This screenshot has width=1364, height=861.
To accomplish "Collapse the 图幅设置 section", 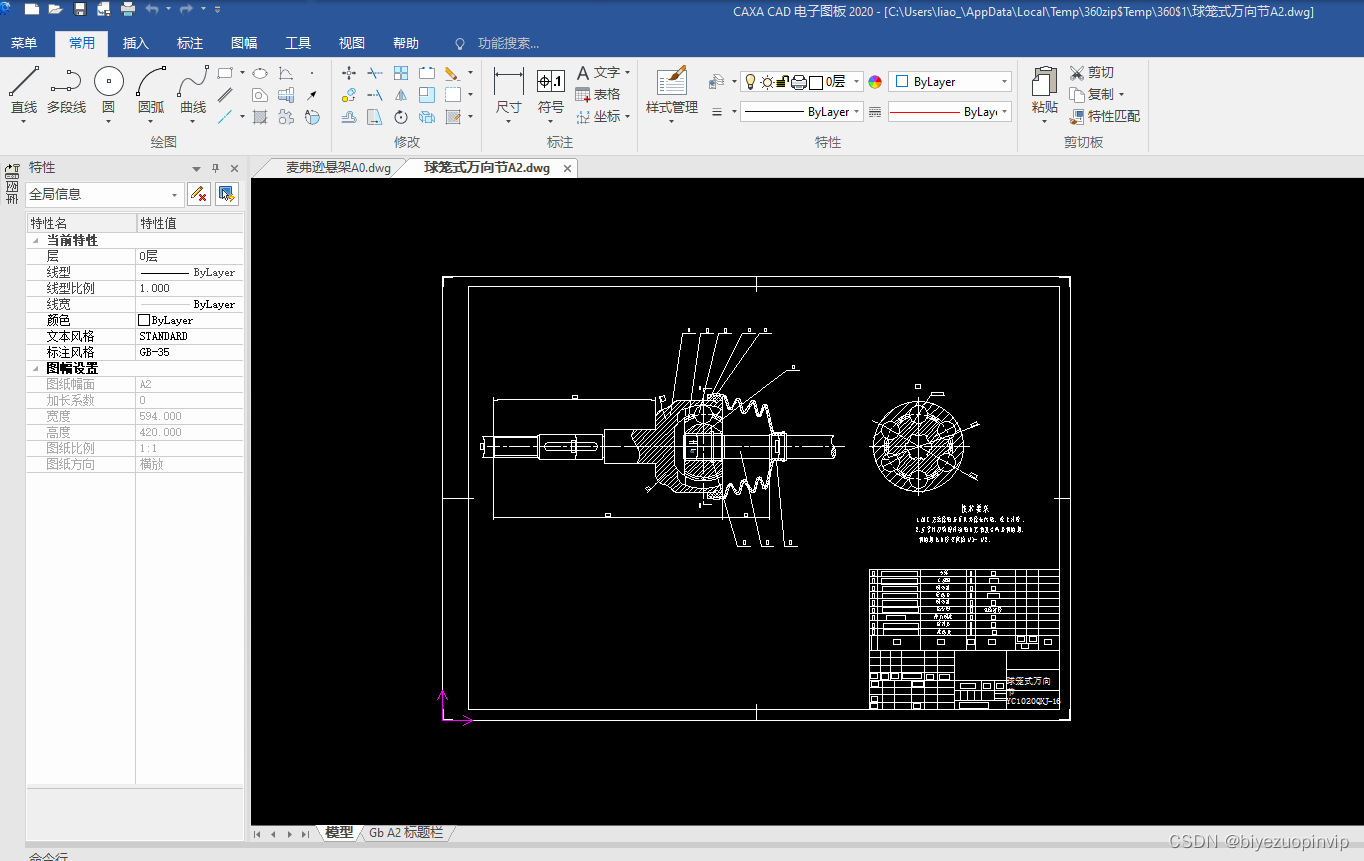I will click(x=36, y=369).
